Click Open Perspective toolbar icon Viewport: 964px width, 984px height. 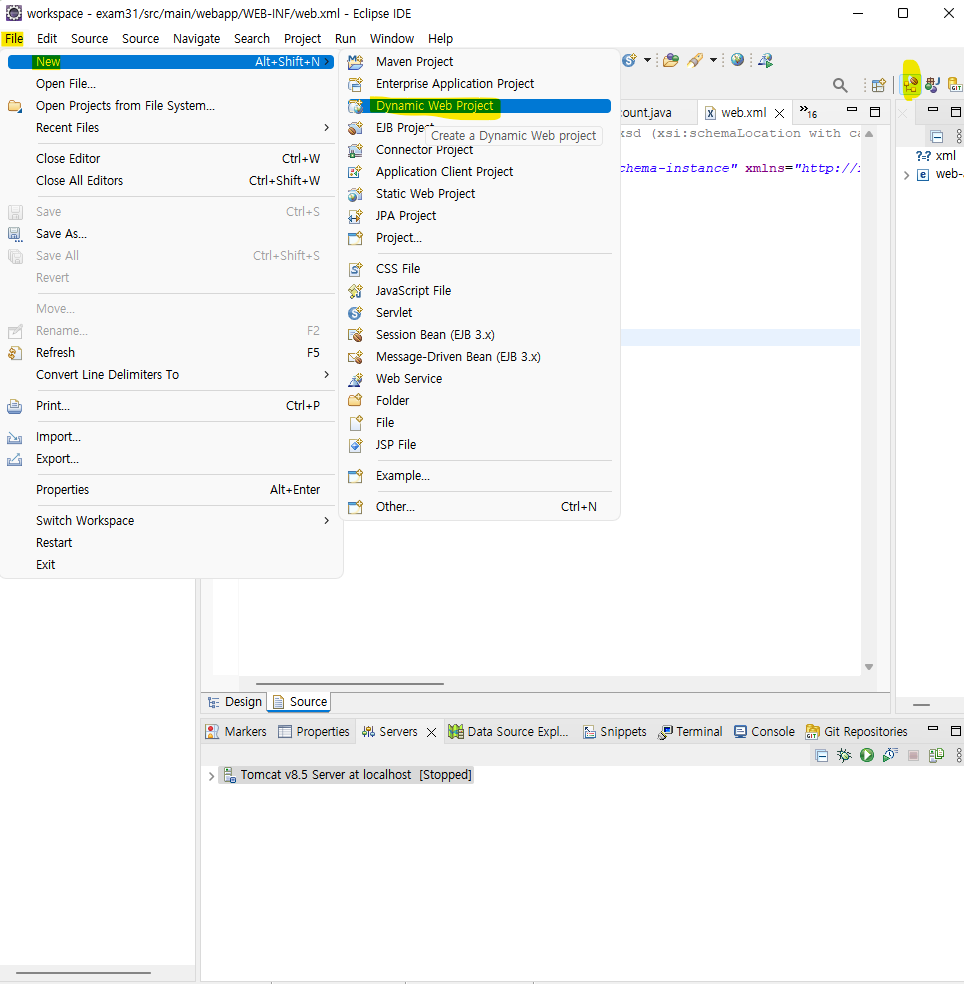(879, 85)
